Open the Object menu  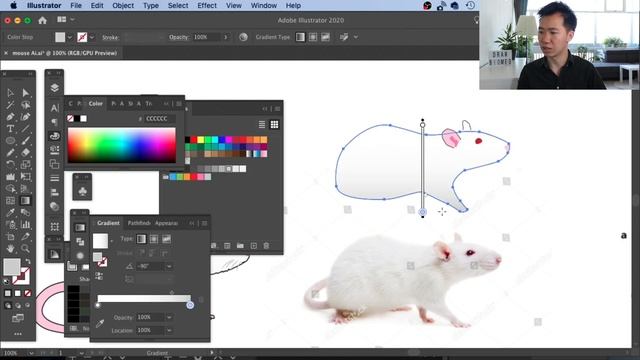click(x=123, y=5)
